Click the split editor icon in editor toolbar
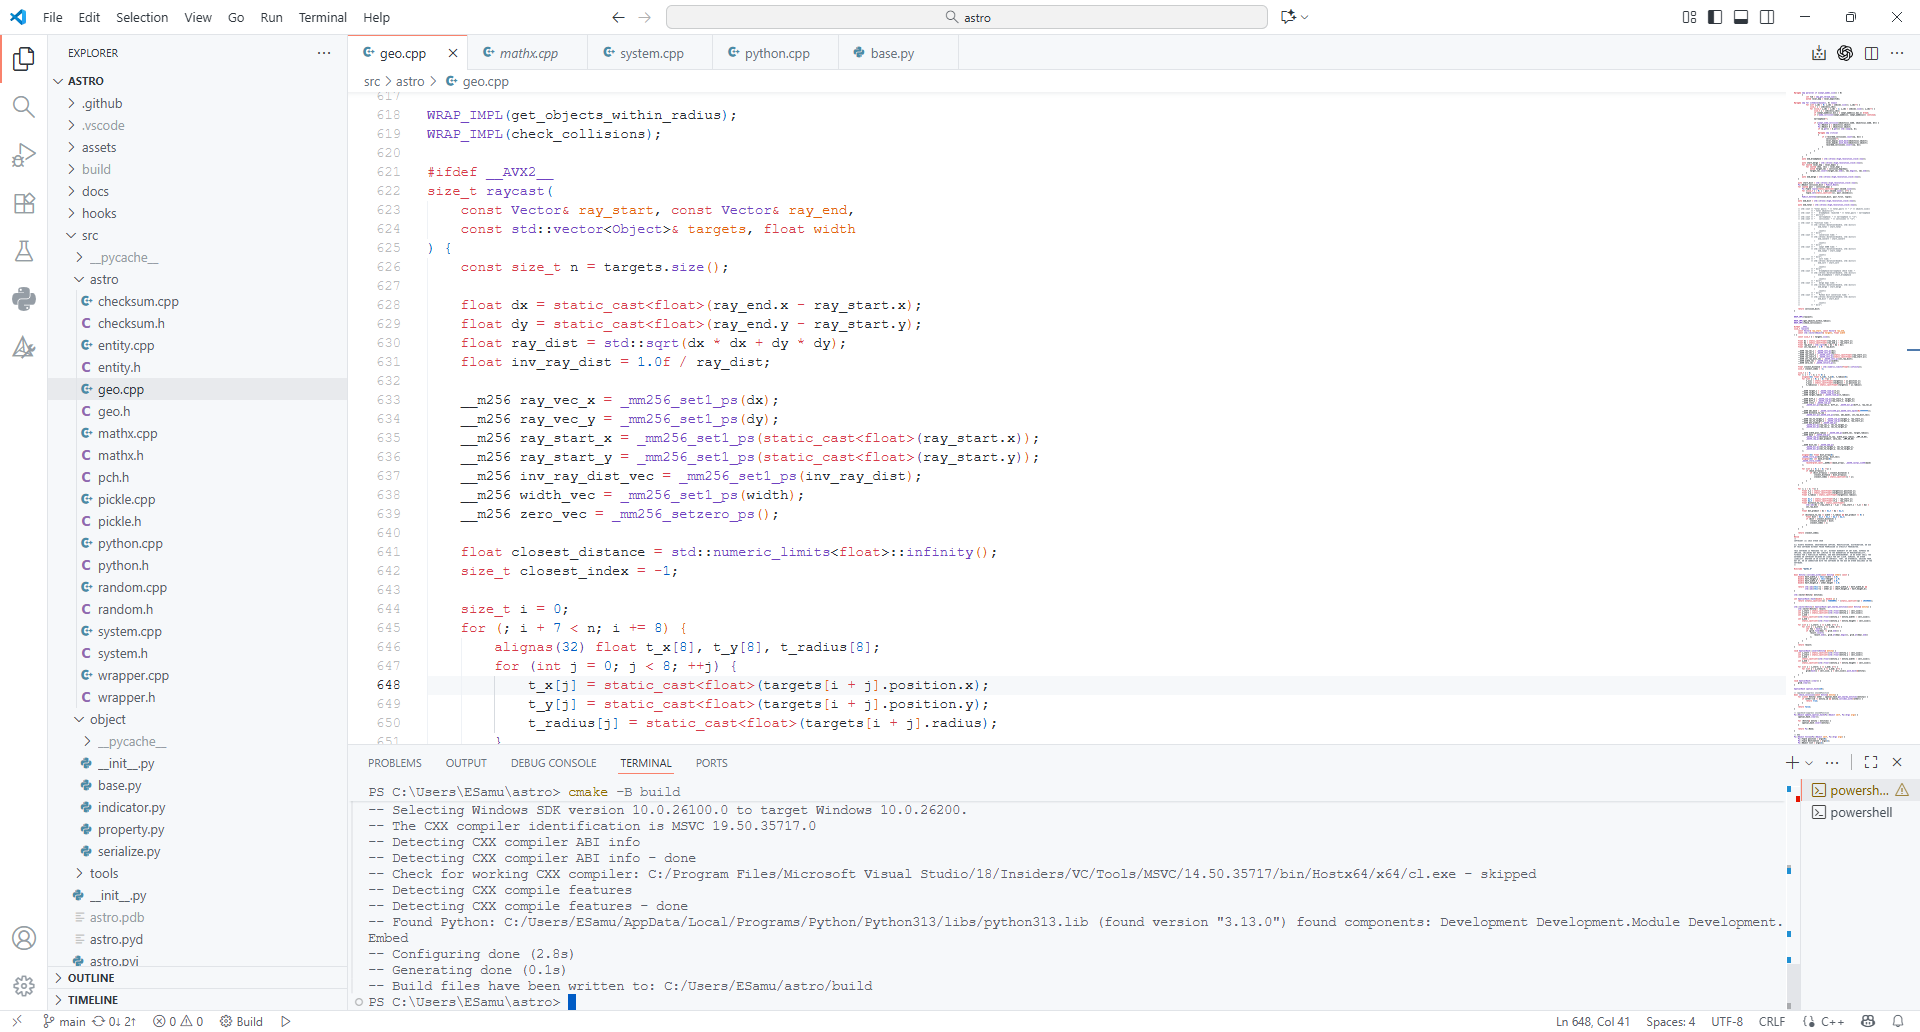 pos(1871,53)
